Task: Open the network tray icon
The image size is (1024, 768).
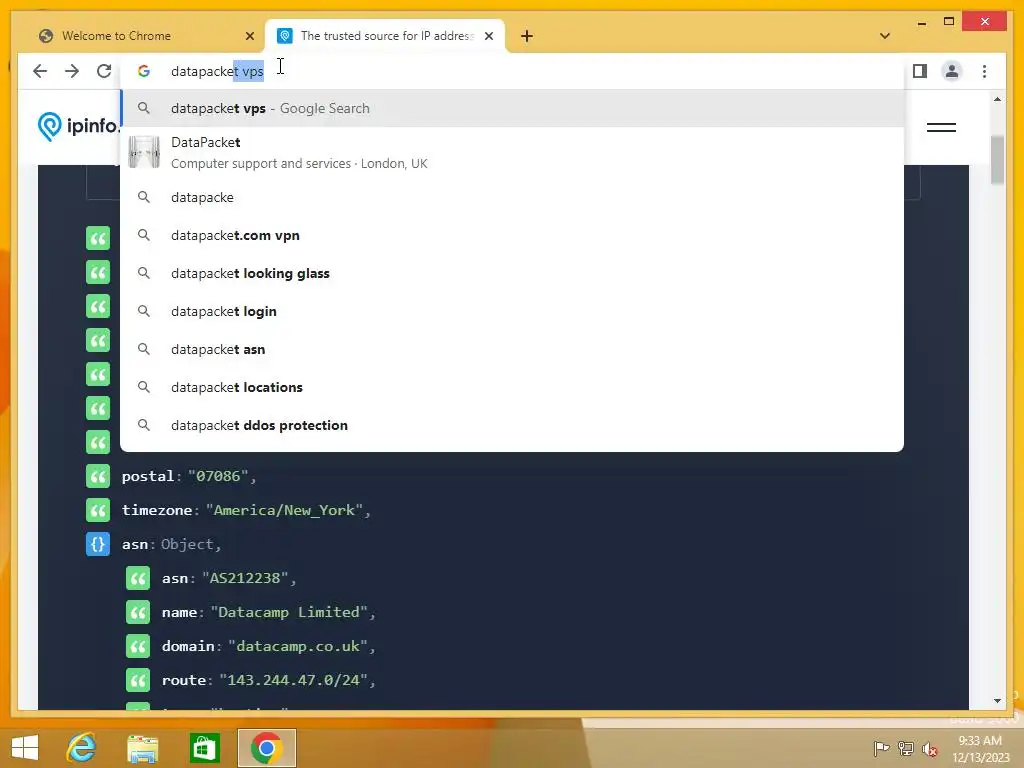Action: (x=905, y=748)
